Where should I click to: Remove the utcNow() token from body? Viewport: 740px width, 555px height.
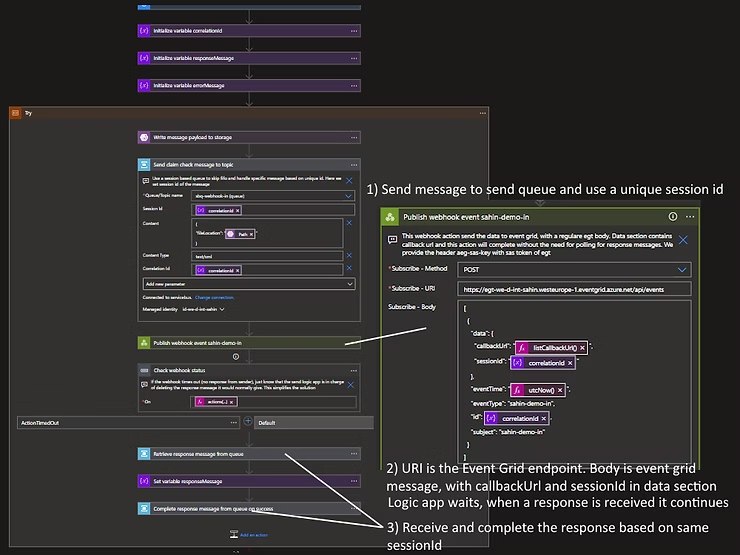point(561,389)
